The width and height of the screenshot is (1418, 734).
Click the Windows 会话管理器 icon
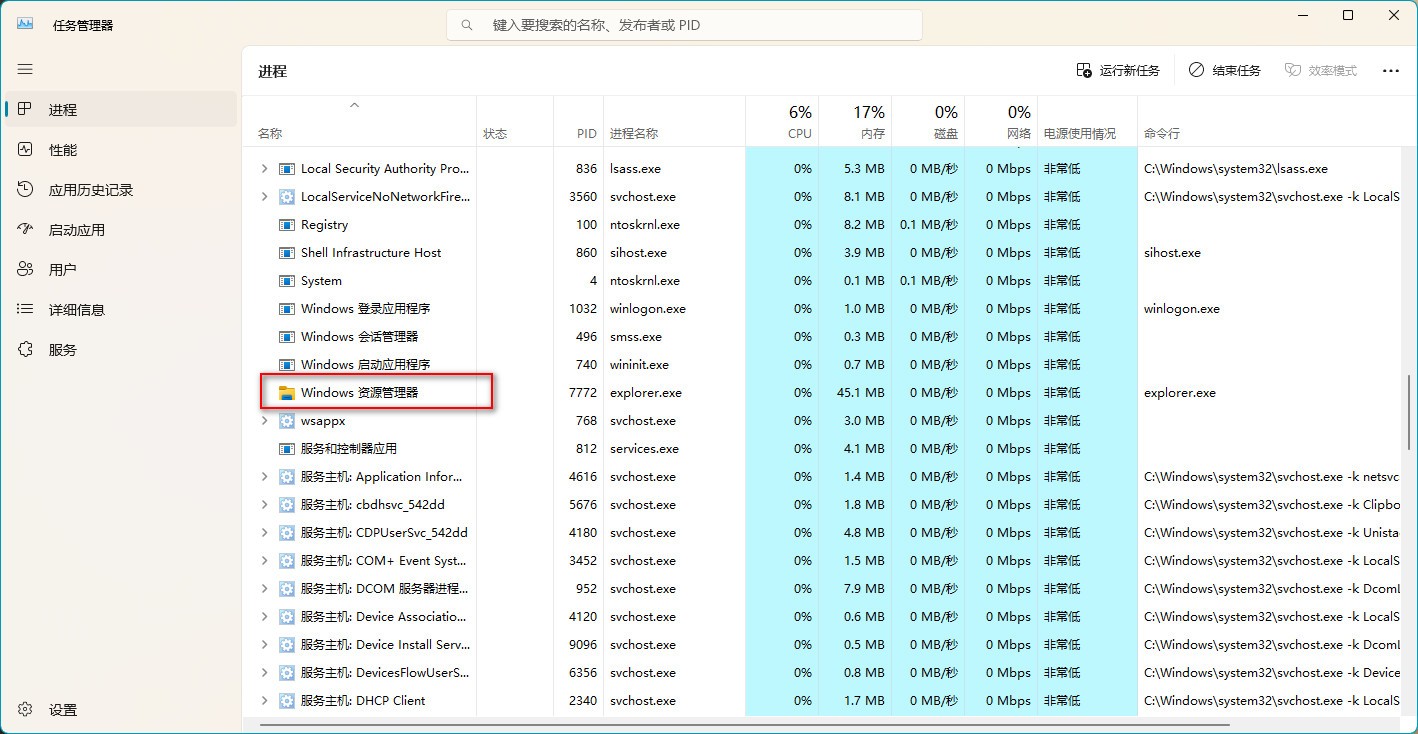[287, 337]
